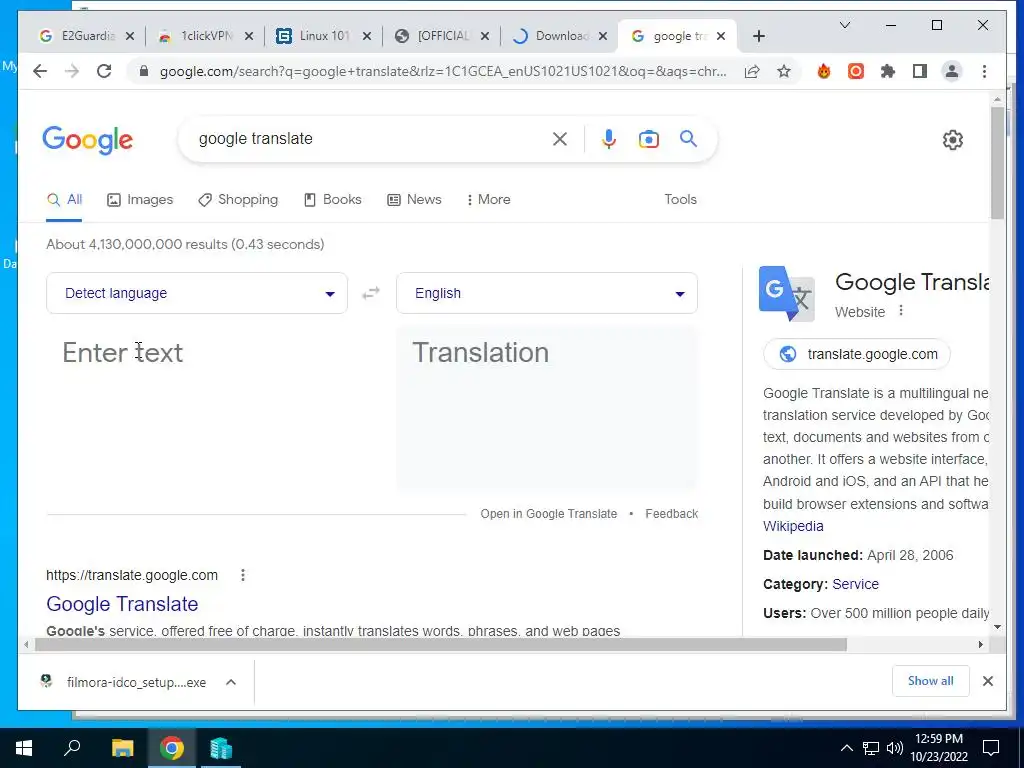Open Chrome's three-dot menu
The width and height of the screenshot is (1024, 768).
coord(984,71)
